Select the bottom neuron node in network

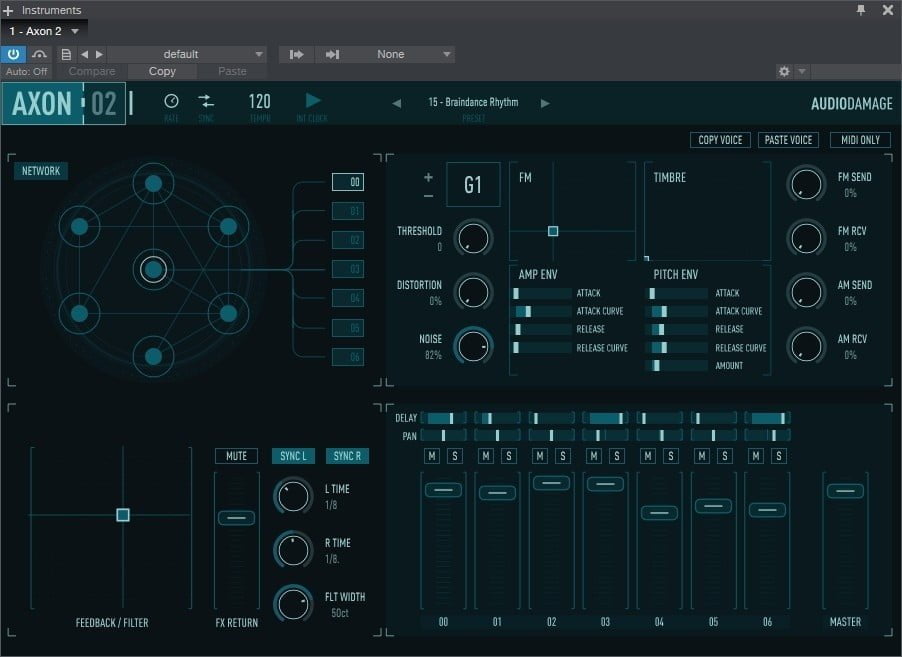tap(153, 356)
